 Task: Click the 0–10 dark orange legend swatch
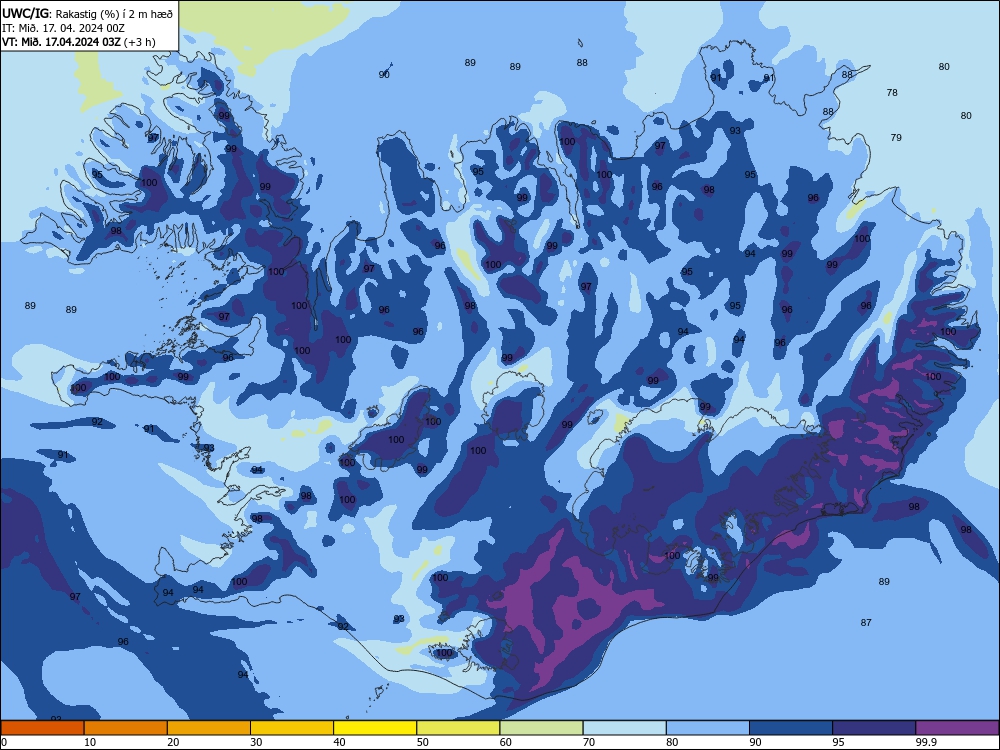tap(42, 728)
